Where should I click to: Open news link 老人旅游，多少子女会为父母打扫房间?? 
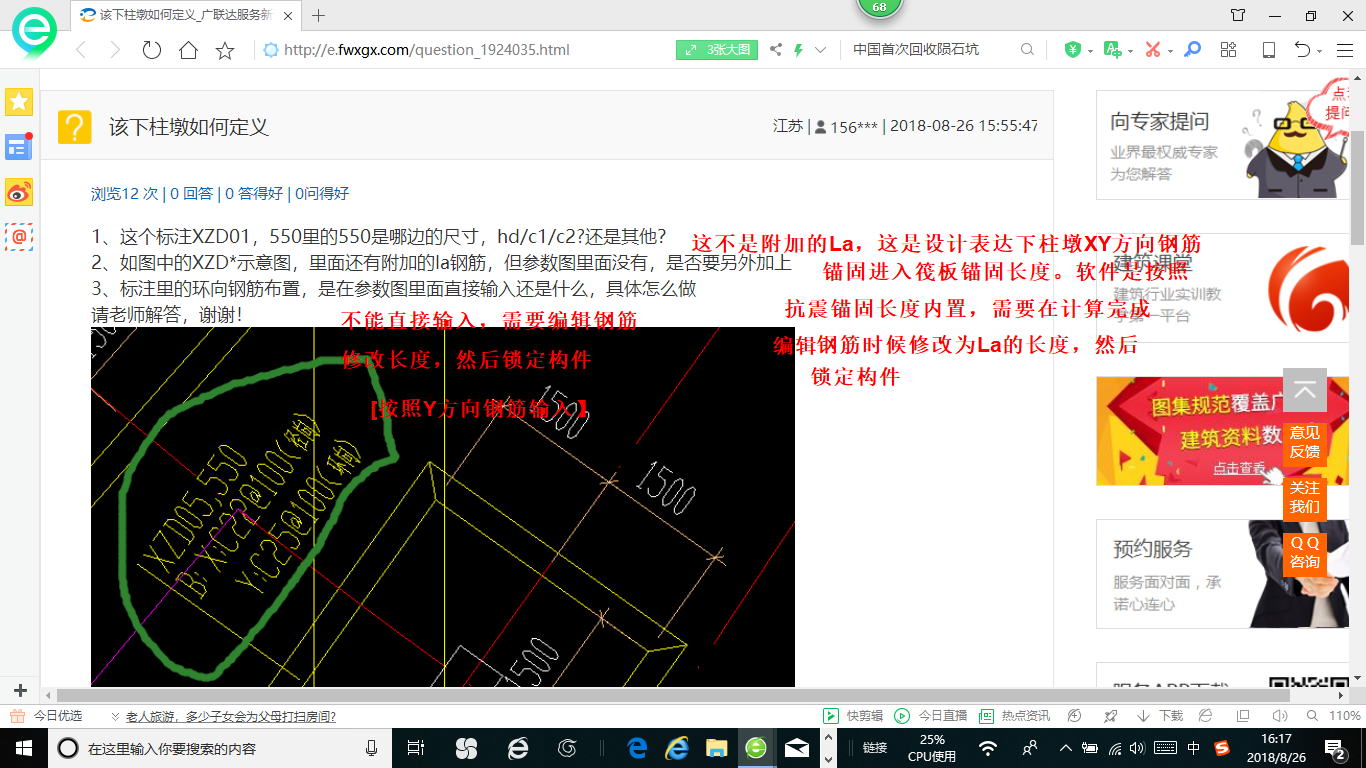click(229, 716)
